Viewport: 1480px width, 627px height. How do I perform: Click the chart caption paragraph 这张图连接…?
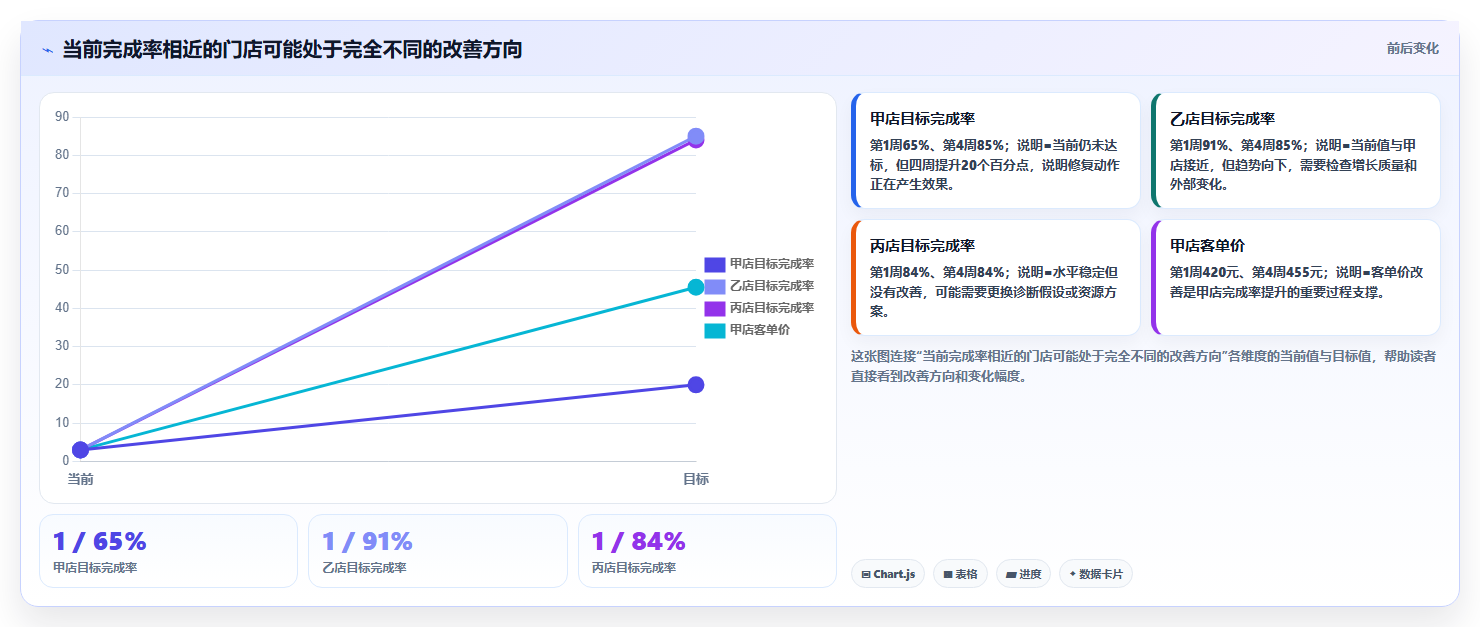coord(1144,366)
